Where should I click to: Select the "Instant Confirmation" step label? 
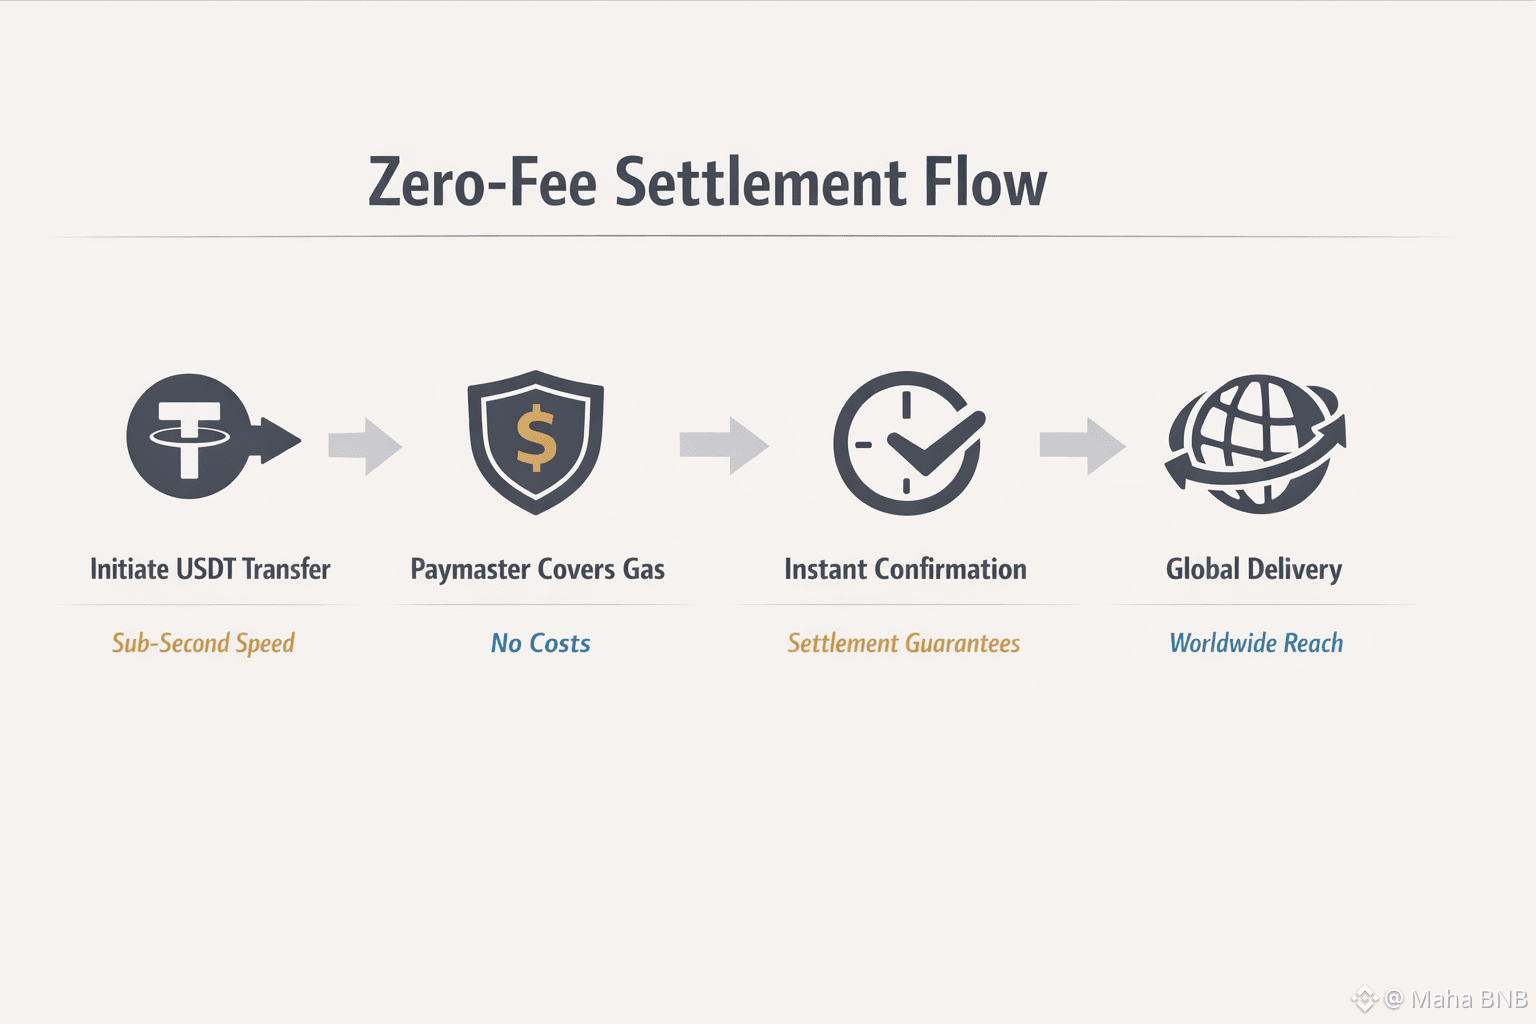905,569
